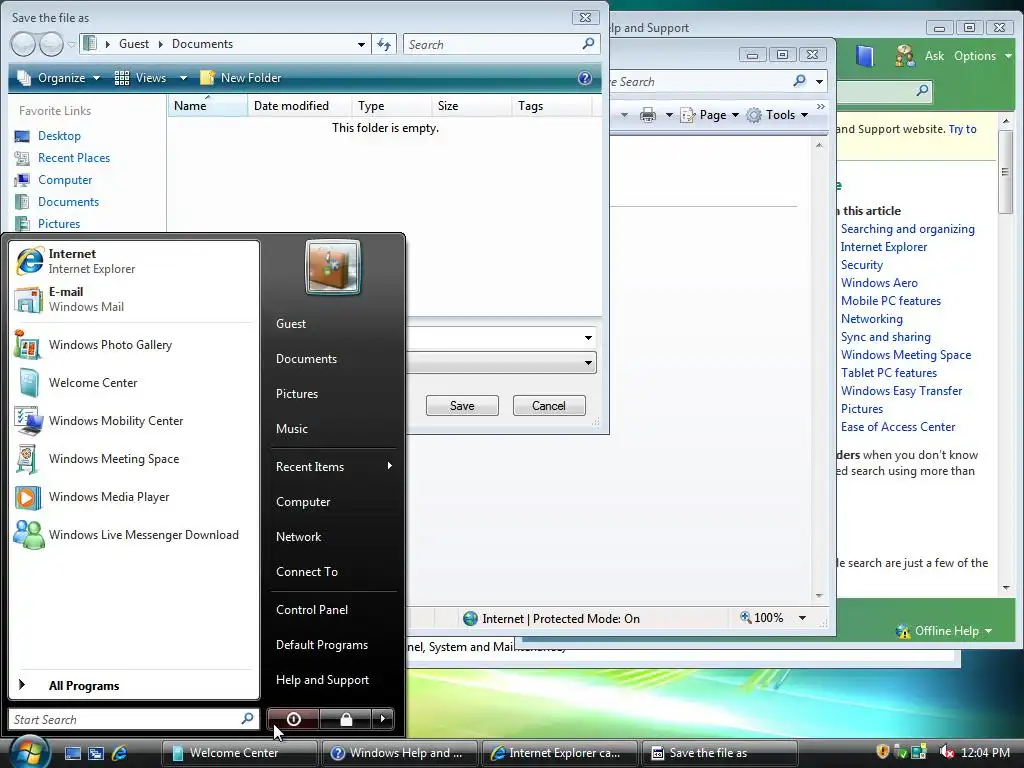Viewport: 1024px width, 768px height.
Task: Start Windows Media Player
Action: point(134,497)
